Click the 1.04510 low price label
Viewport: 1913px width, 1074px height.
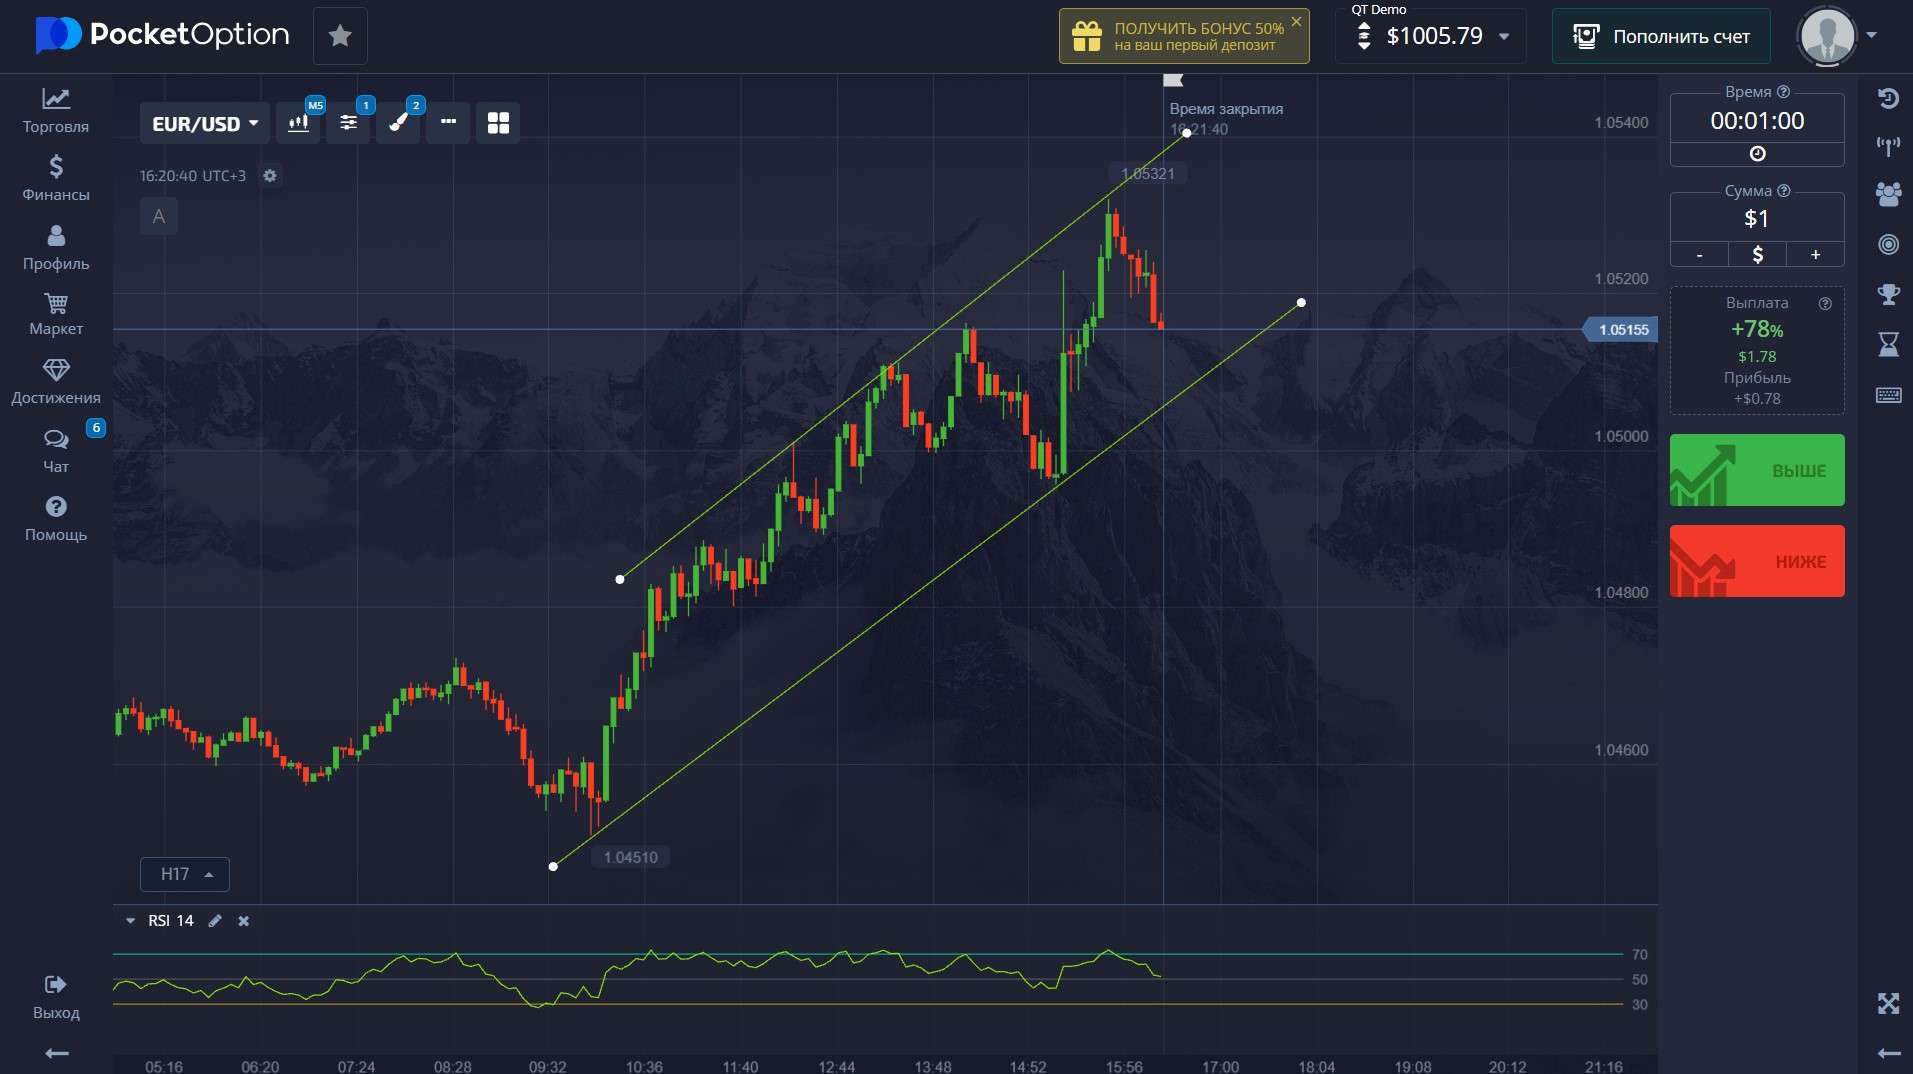[x=631, y=857]
